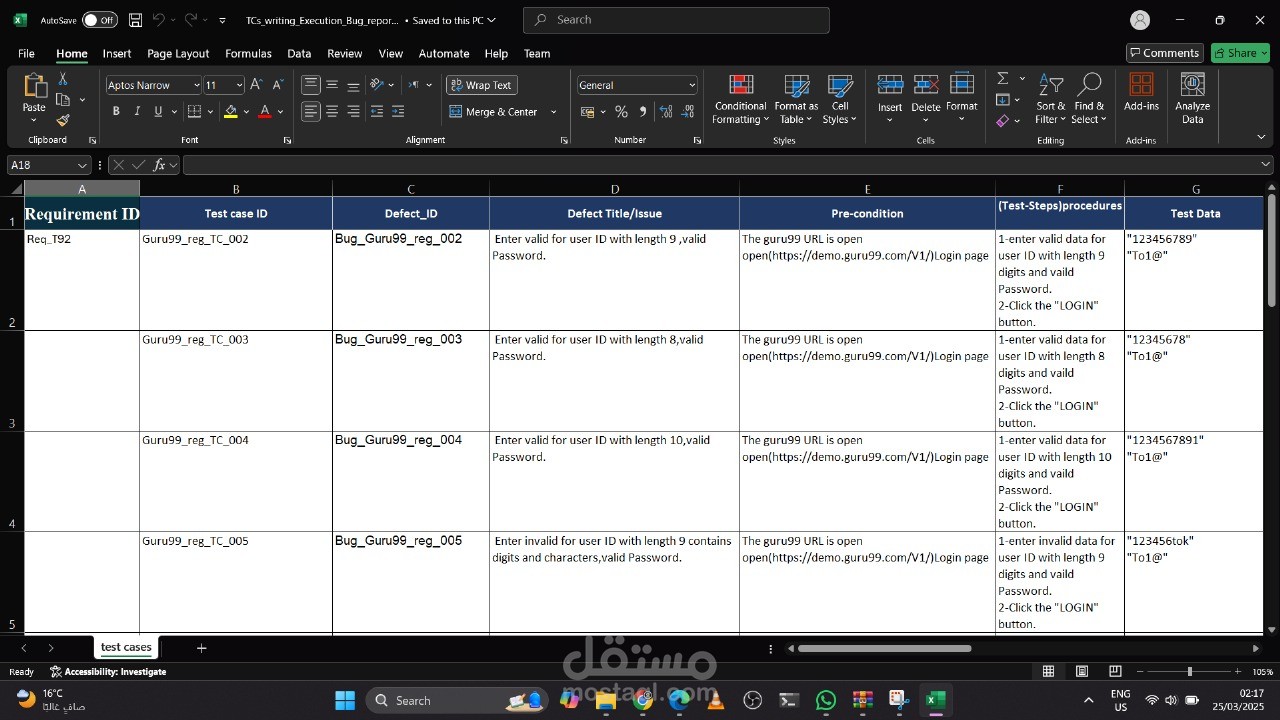Expand the General number format dropdown

click(691, 85)
